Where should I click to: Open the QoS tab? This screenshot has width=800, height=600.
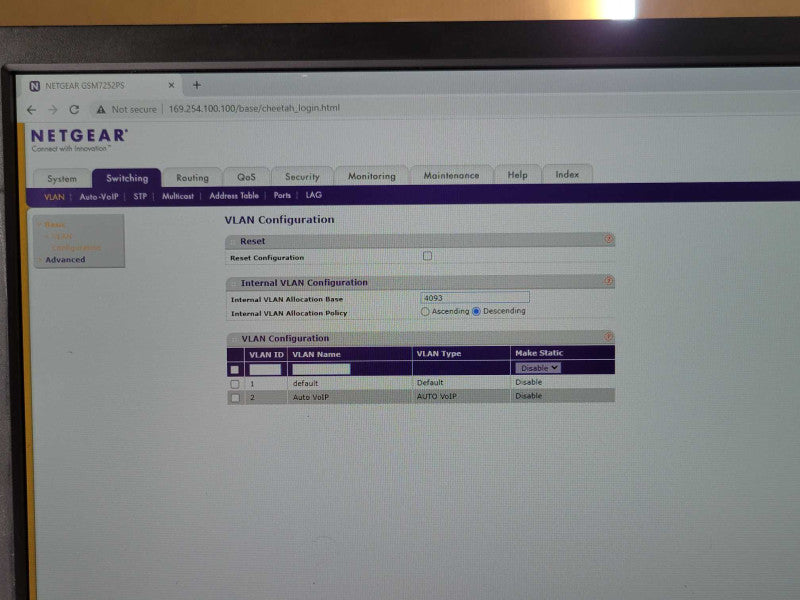(x=246, y=177)
